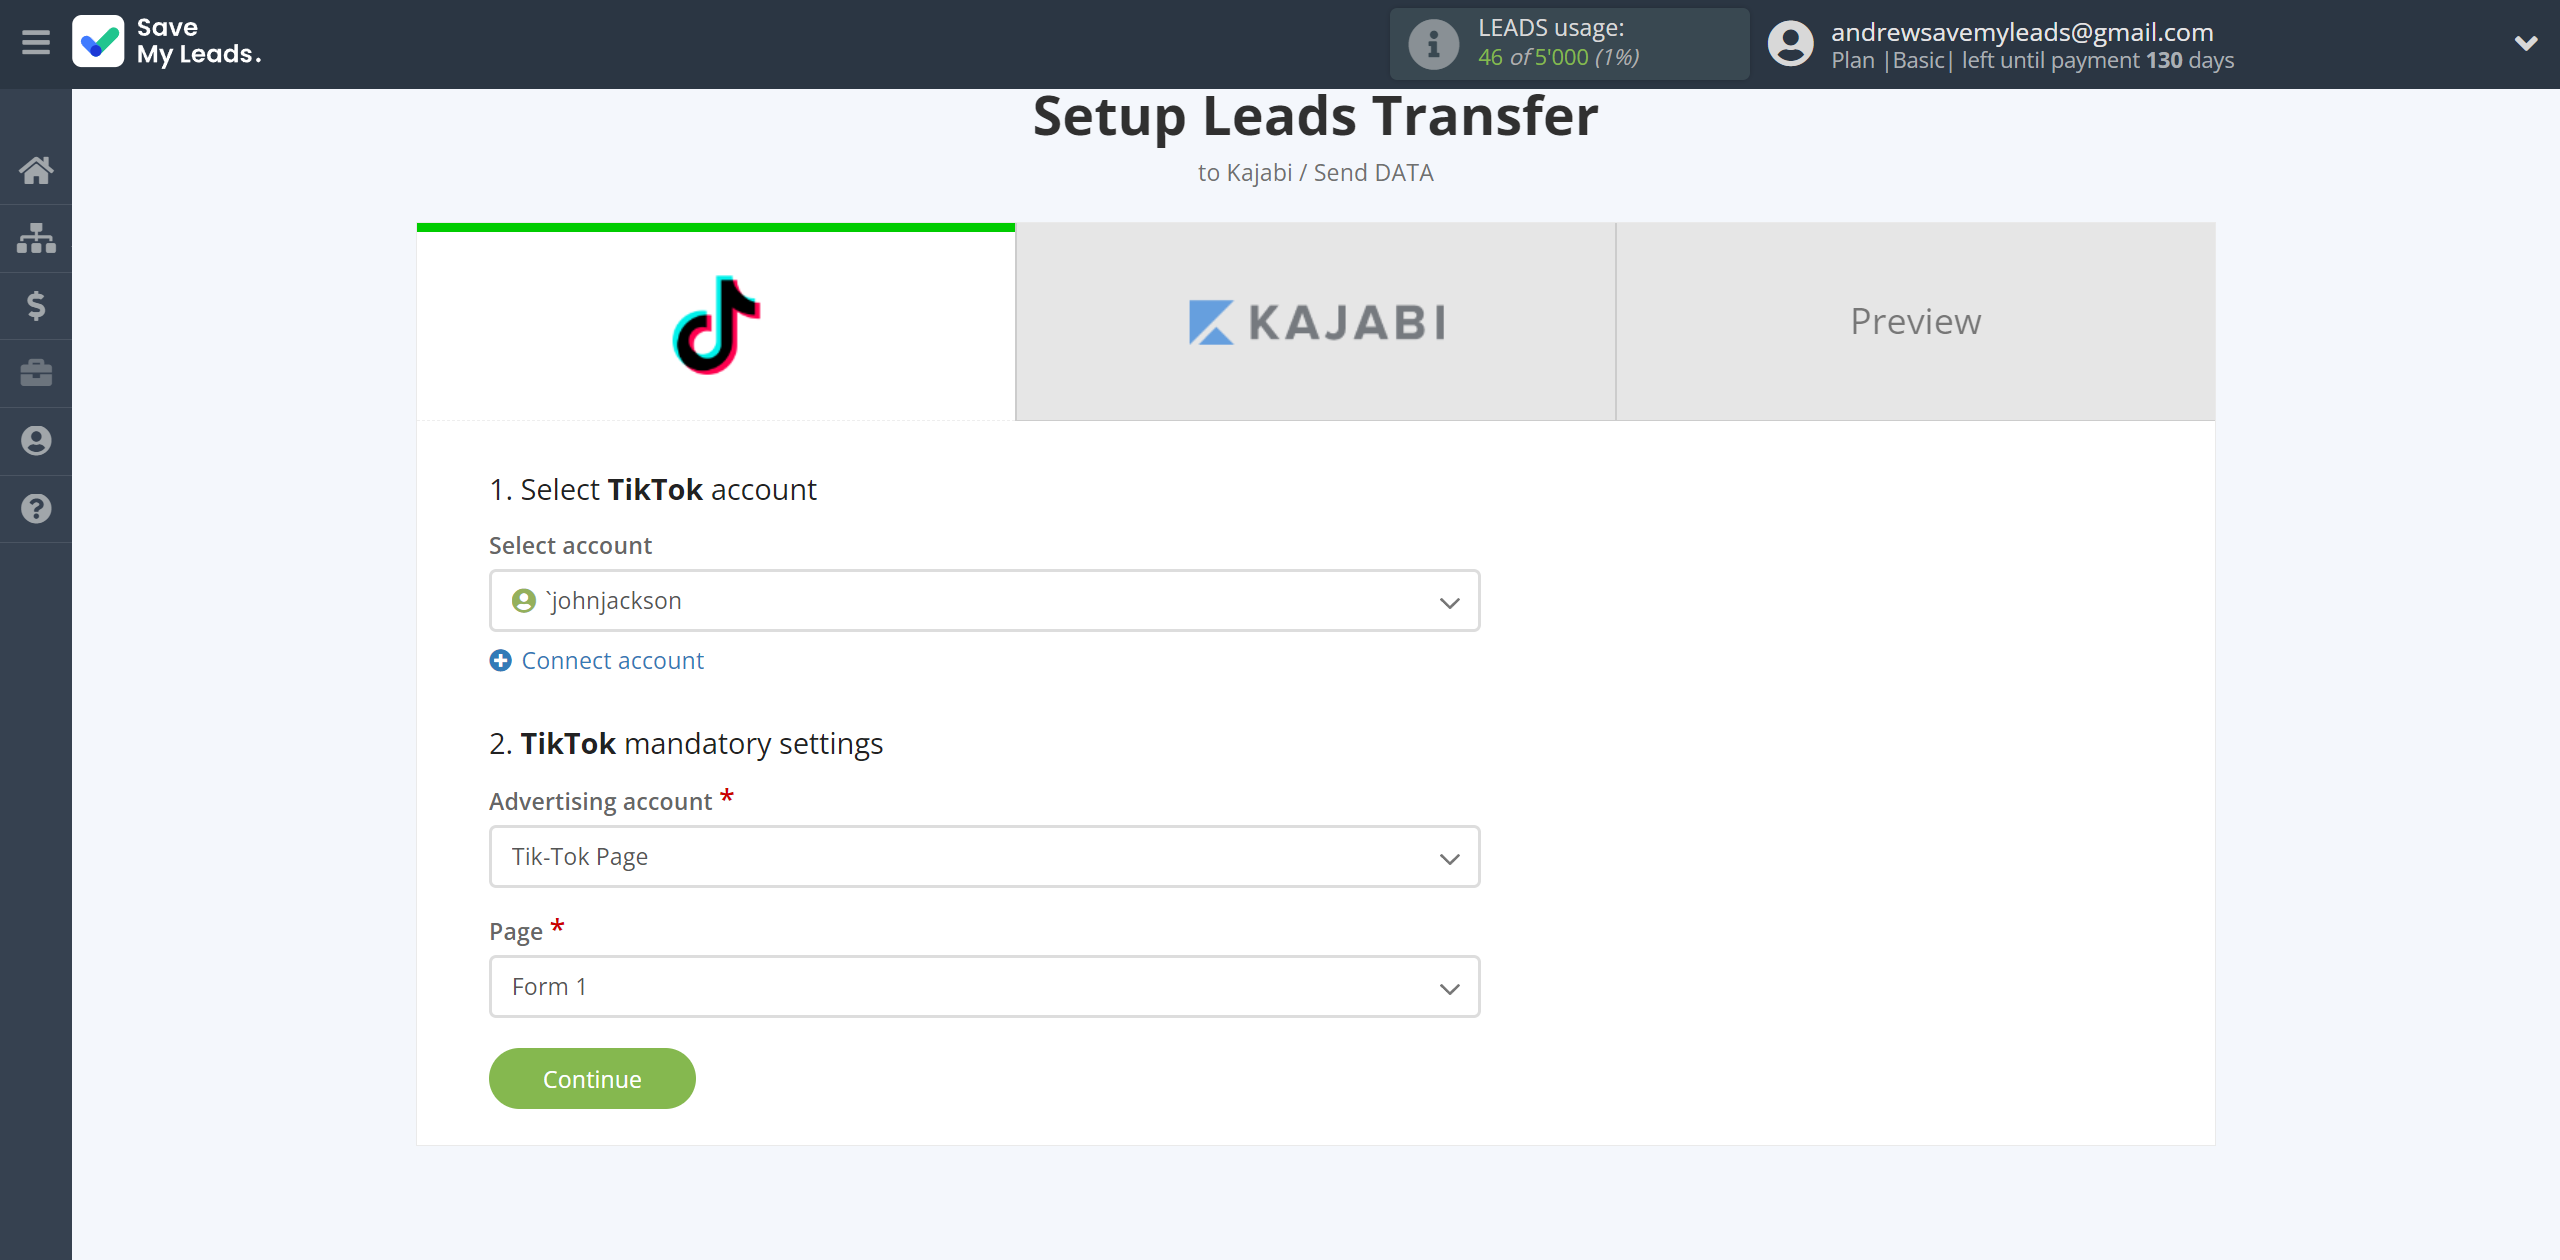
Task: Click the help/question mark sidebar icon
Action: coord(36,506)
